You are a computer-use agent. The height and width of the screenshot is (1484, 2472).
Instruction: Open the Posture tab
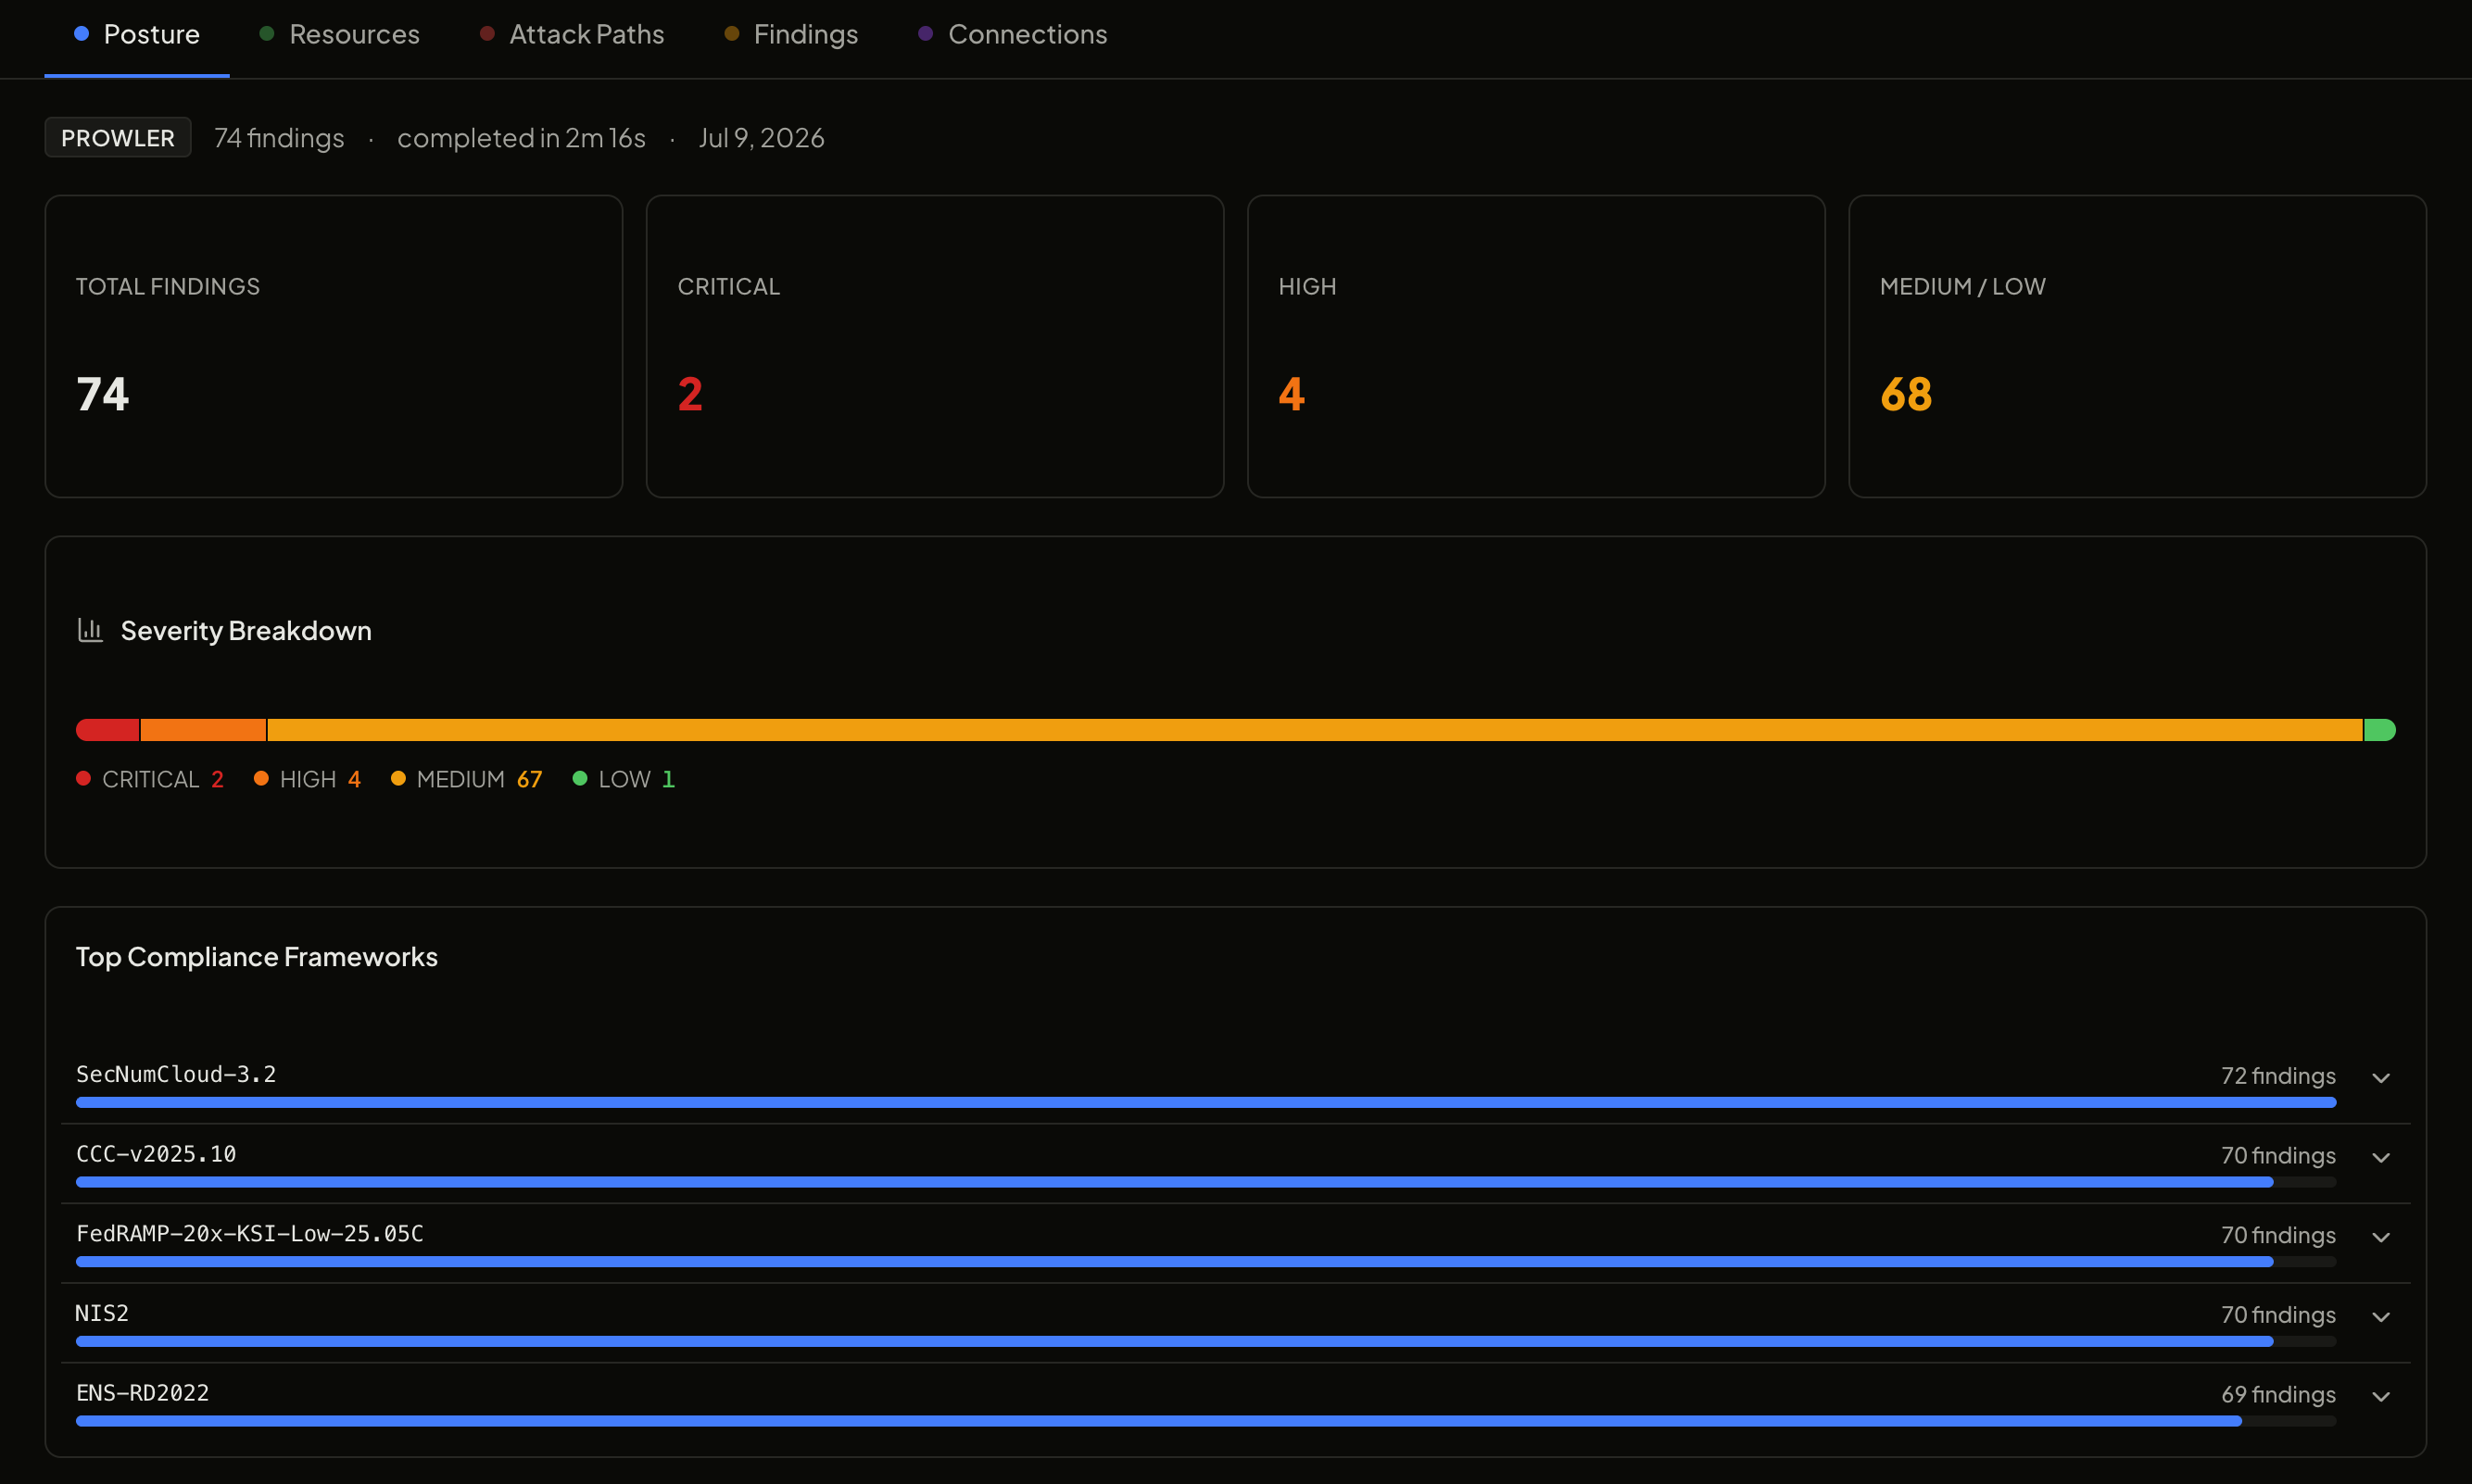pyautogui.click(x=137, y=35)
